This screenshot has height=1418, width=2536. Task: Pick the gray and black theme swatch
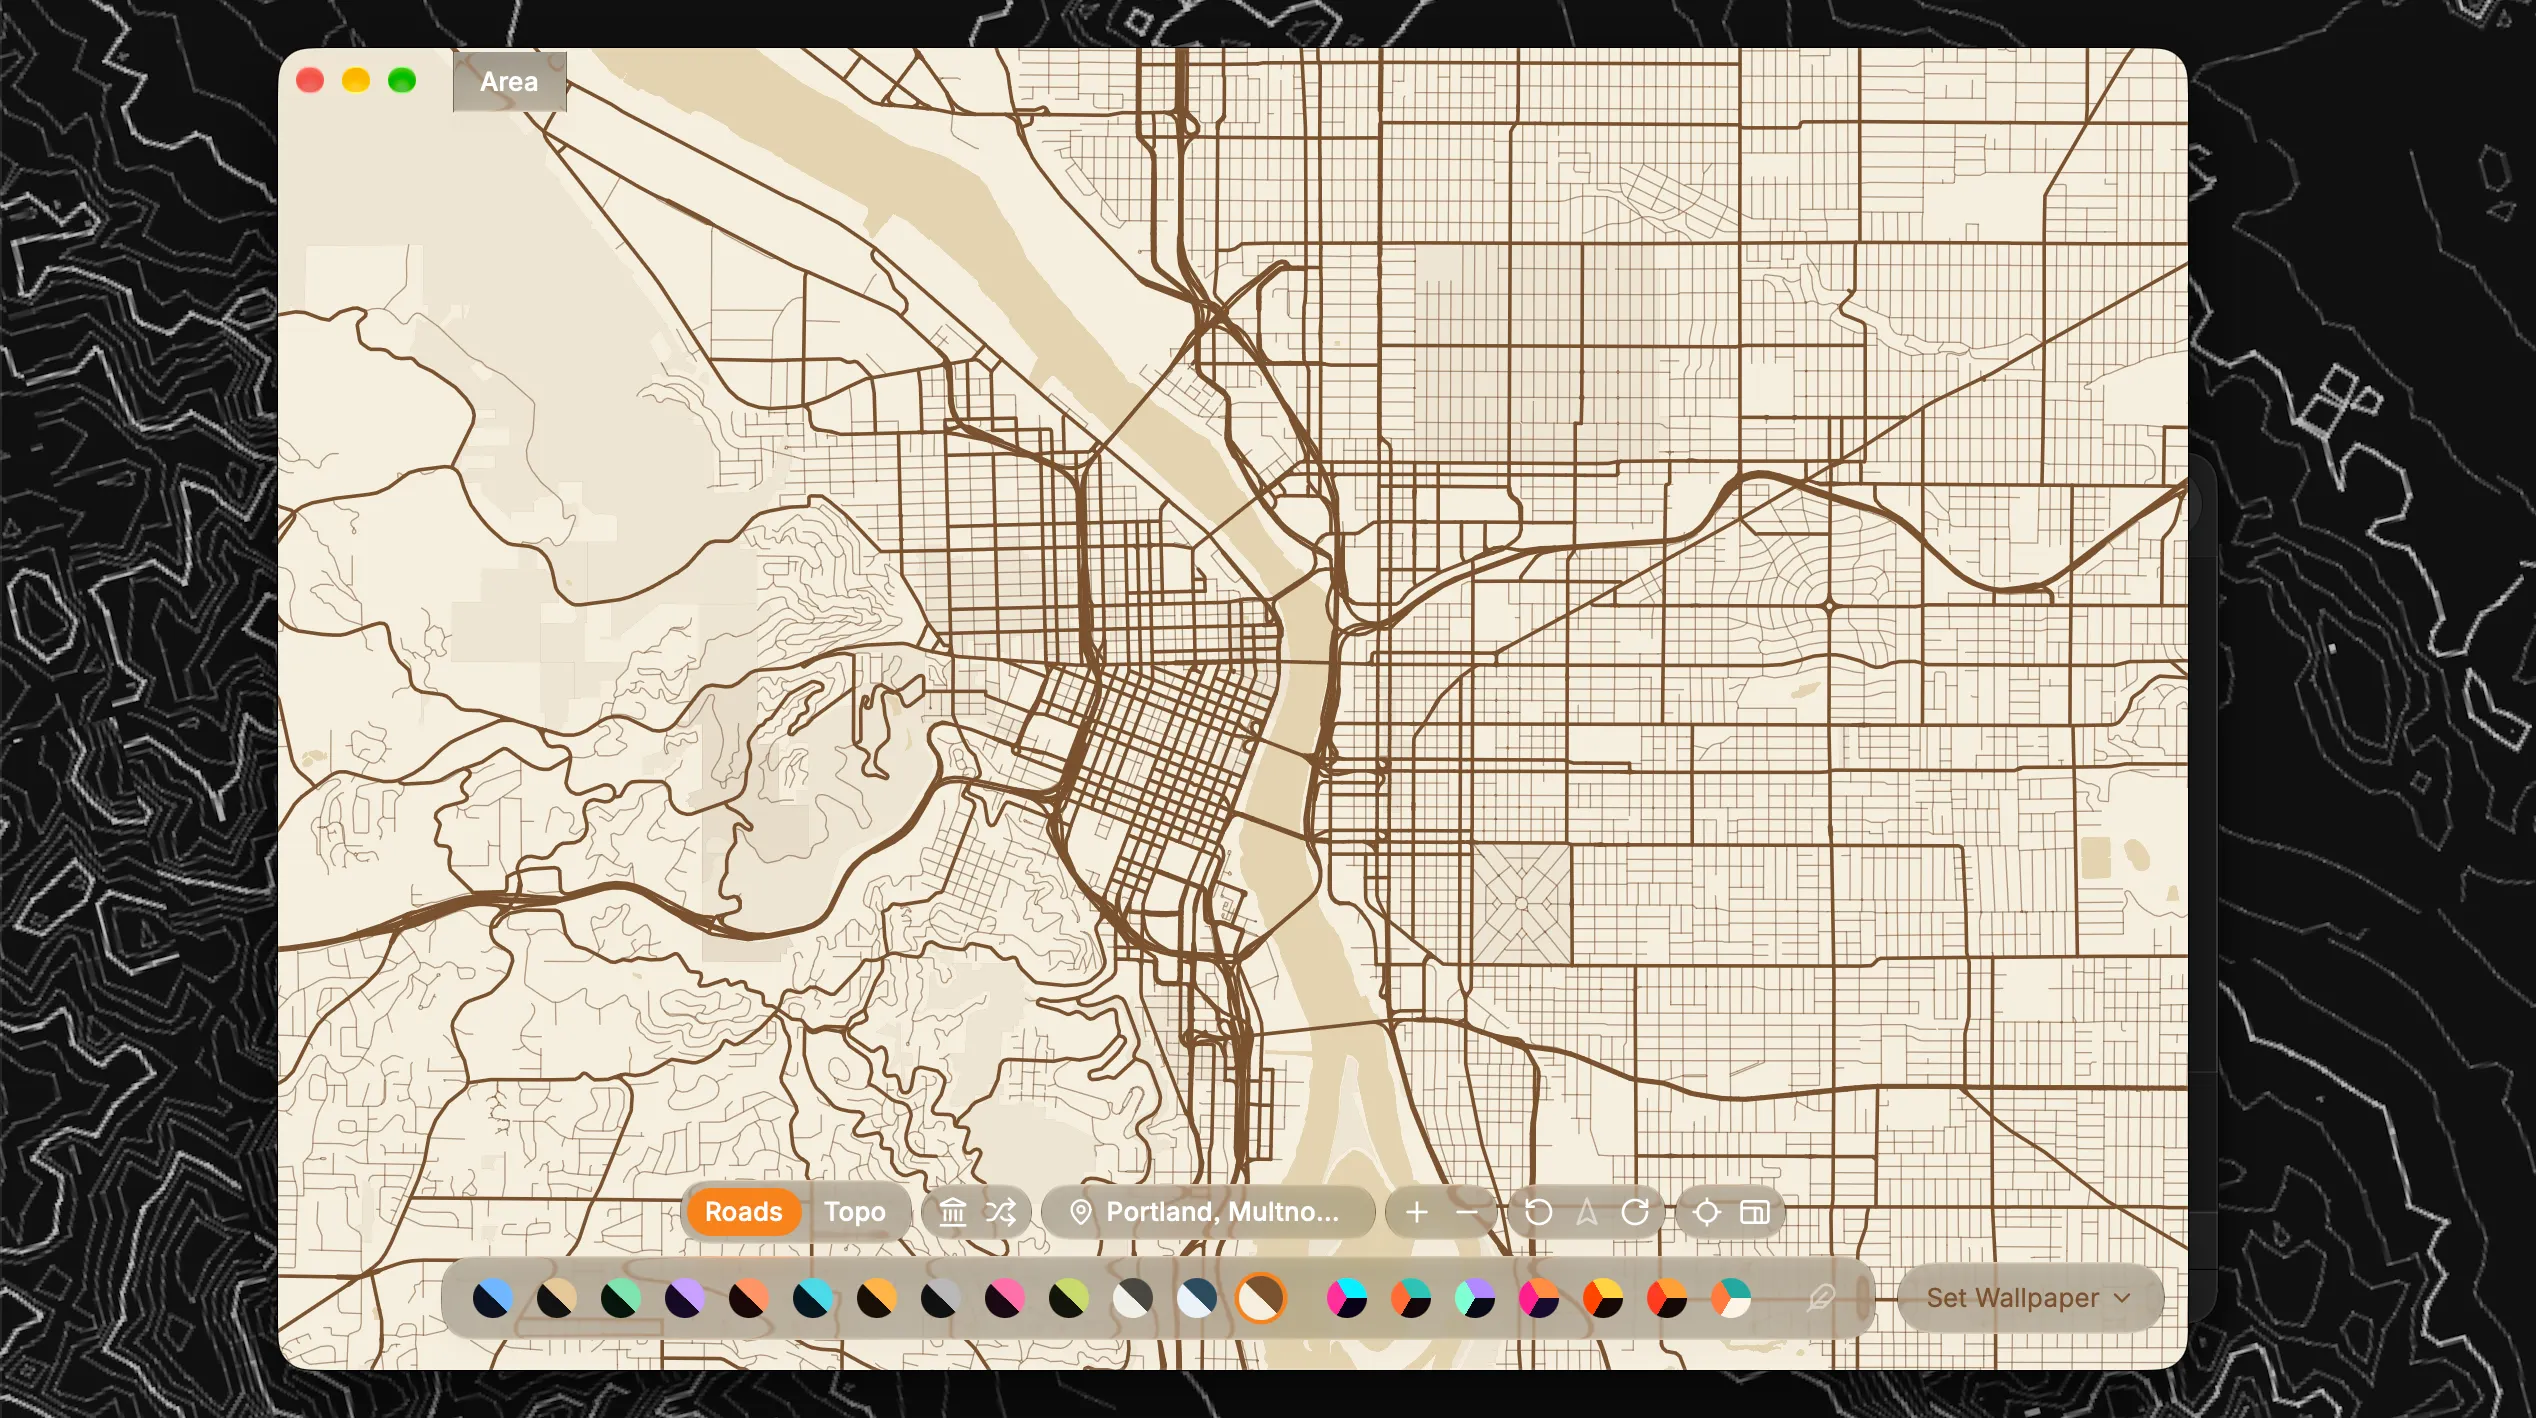[x=941, y=1298]
